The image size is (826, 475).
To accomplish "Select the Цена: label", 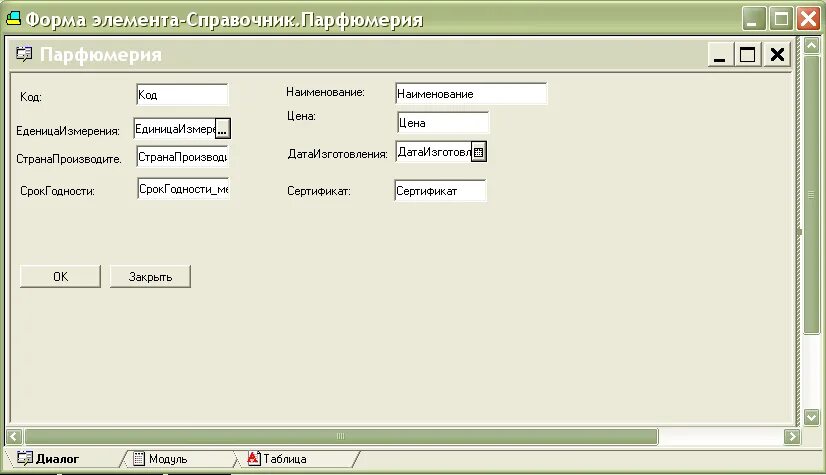I will click(301, 116).
